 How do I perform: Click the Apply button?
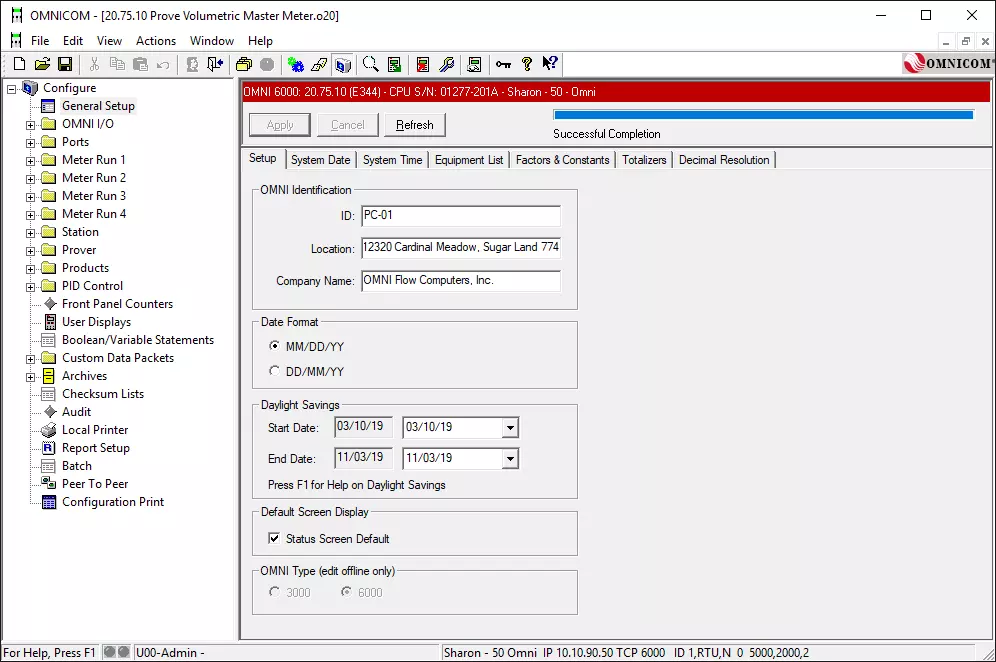pos(279,125)
